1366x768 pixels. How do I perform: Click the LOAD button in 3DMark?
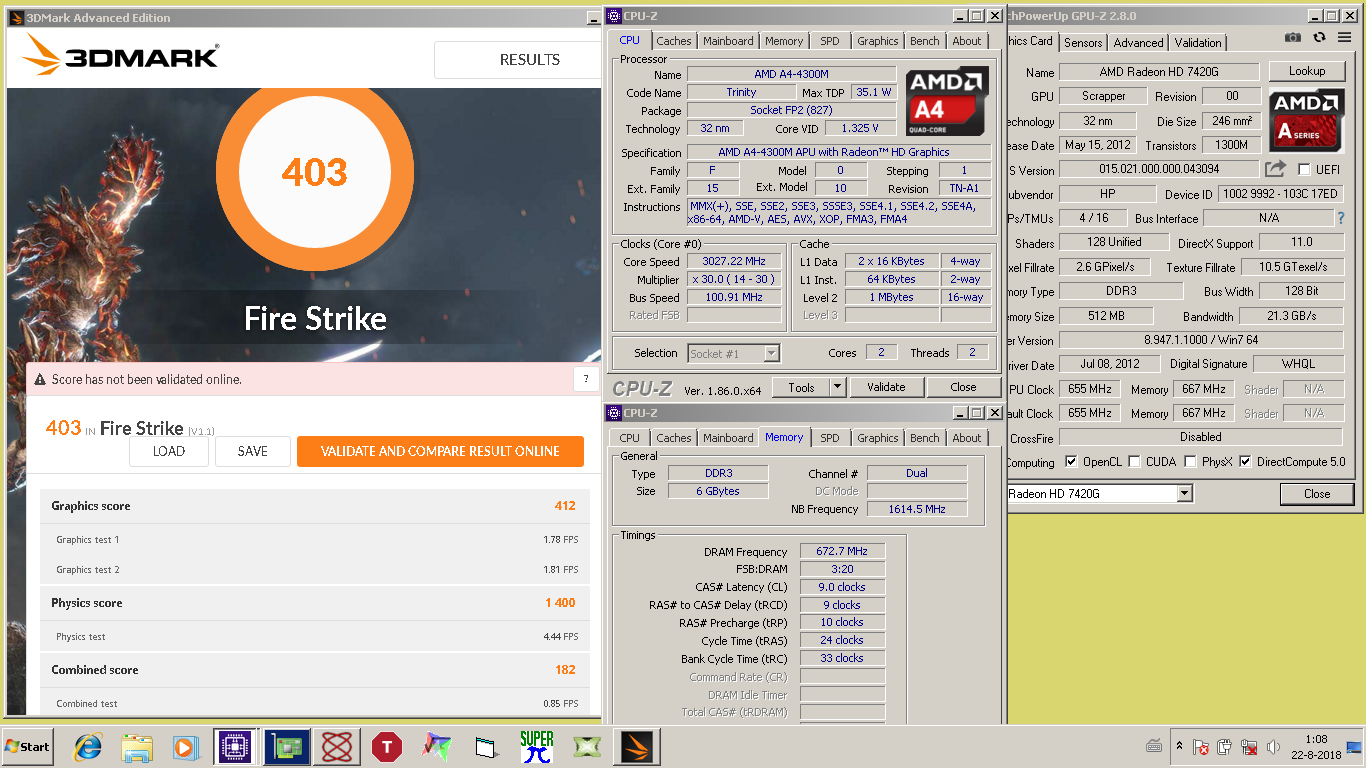click(169, 451)
